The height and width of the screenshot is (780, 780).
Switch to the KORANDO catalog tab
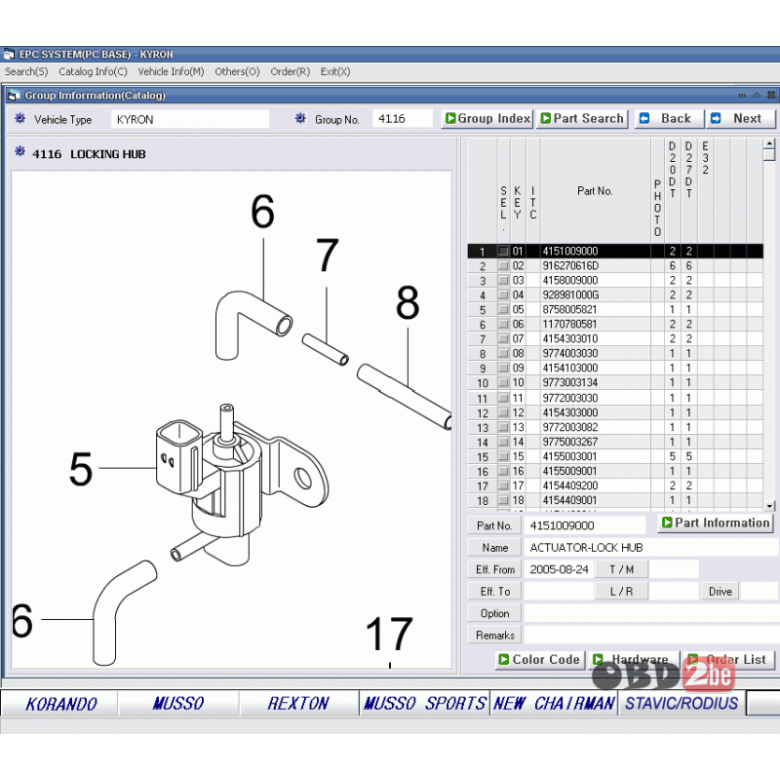pyautogui.click(x=60, y=703)
